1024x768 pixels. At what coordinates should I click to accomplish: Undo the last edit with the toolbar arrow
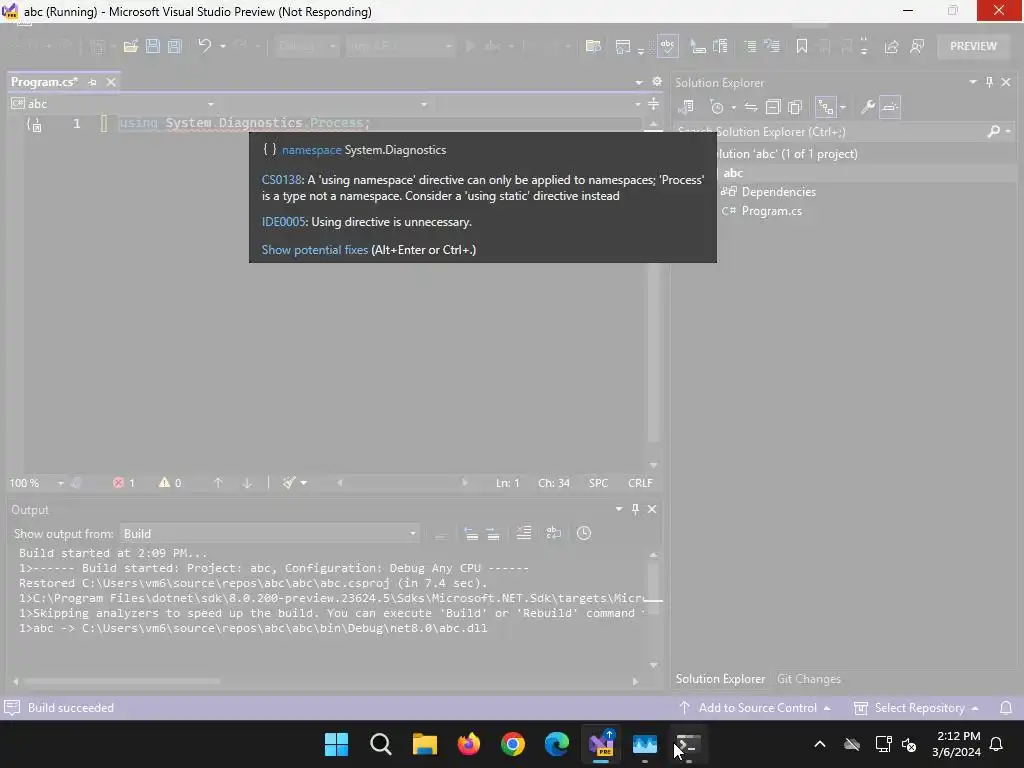(204, 46)
